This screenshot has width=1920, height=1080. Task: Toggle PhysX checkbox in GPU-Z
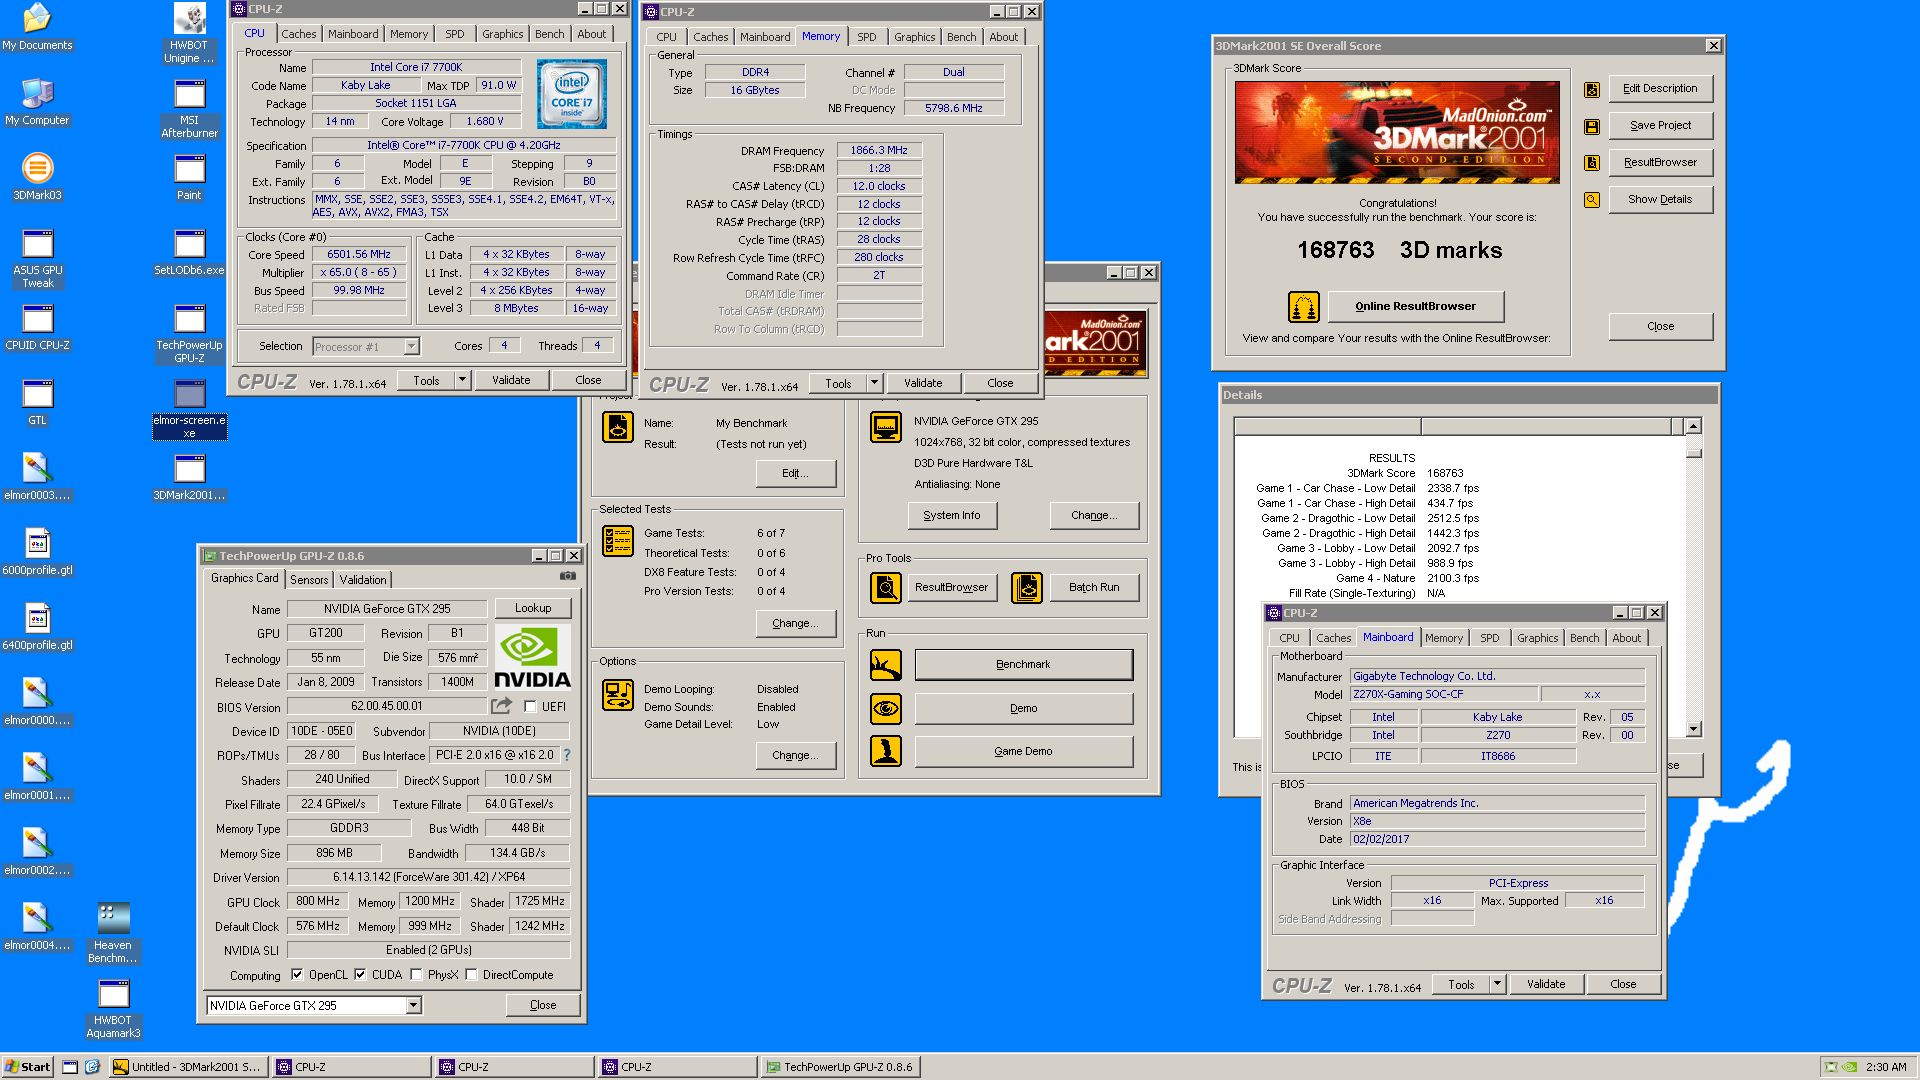click(x=416, y=975)
